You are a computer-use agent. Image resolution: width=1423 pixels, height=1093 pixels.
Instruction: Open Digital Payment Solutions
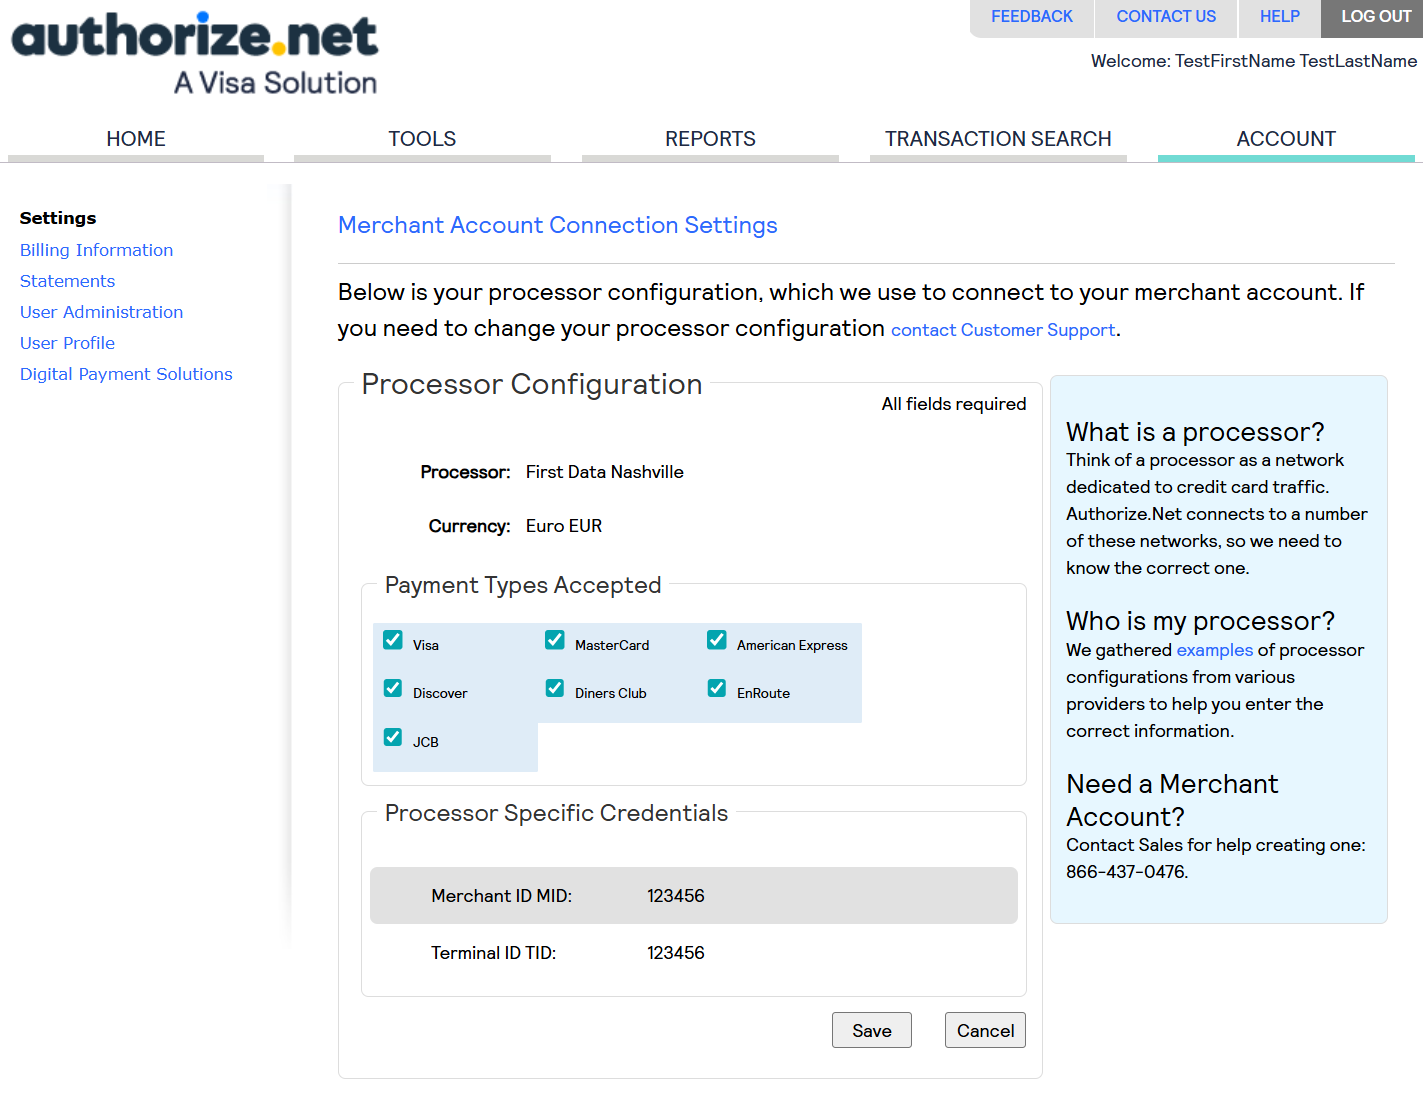(x=126, y=374)
